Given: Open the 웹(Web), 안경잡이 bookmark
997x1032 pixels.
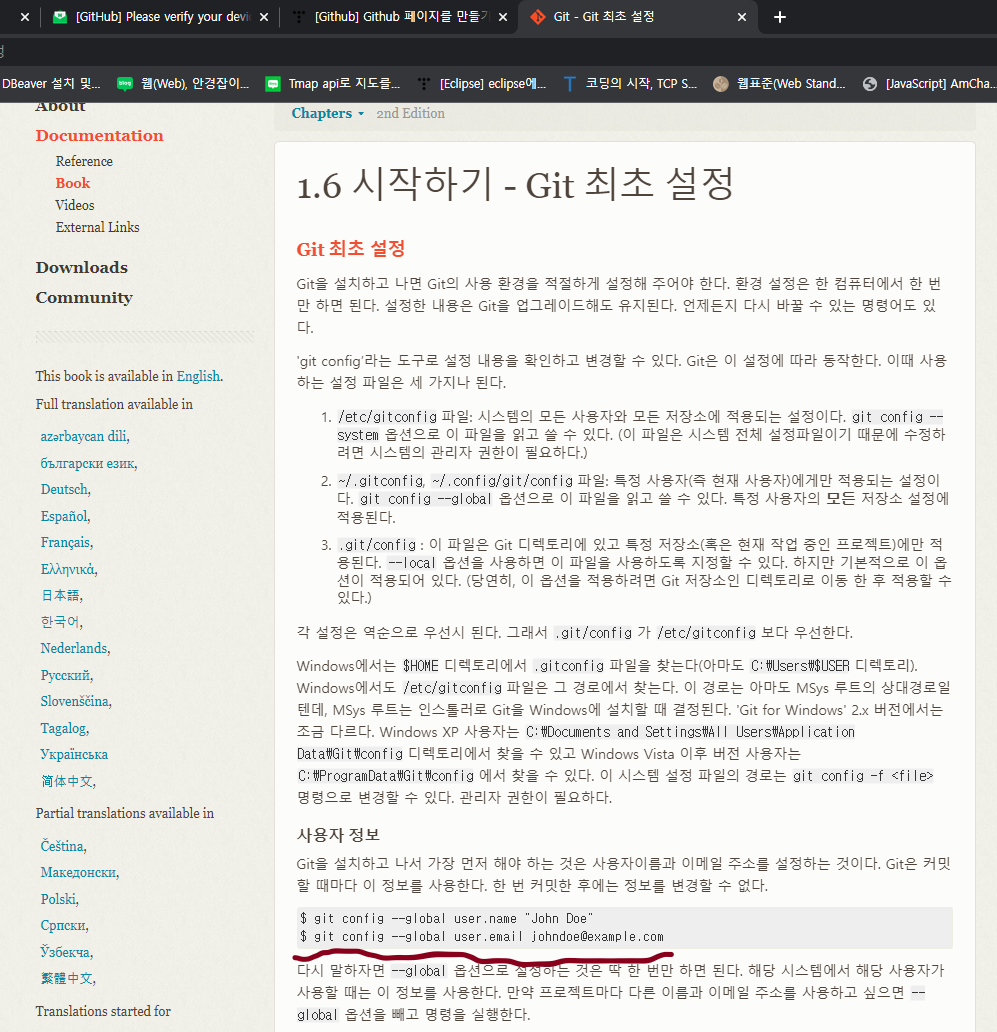Looking at the screenshot, I should 184,84.
